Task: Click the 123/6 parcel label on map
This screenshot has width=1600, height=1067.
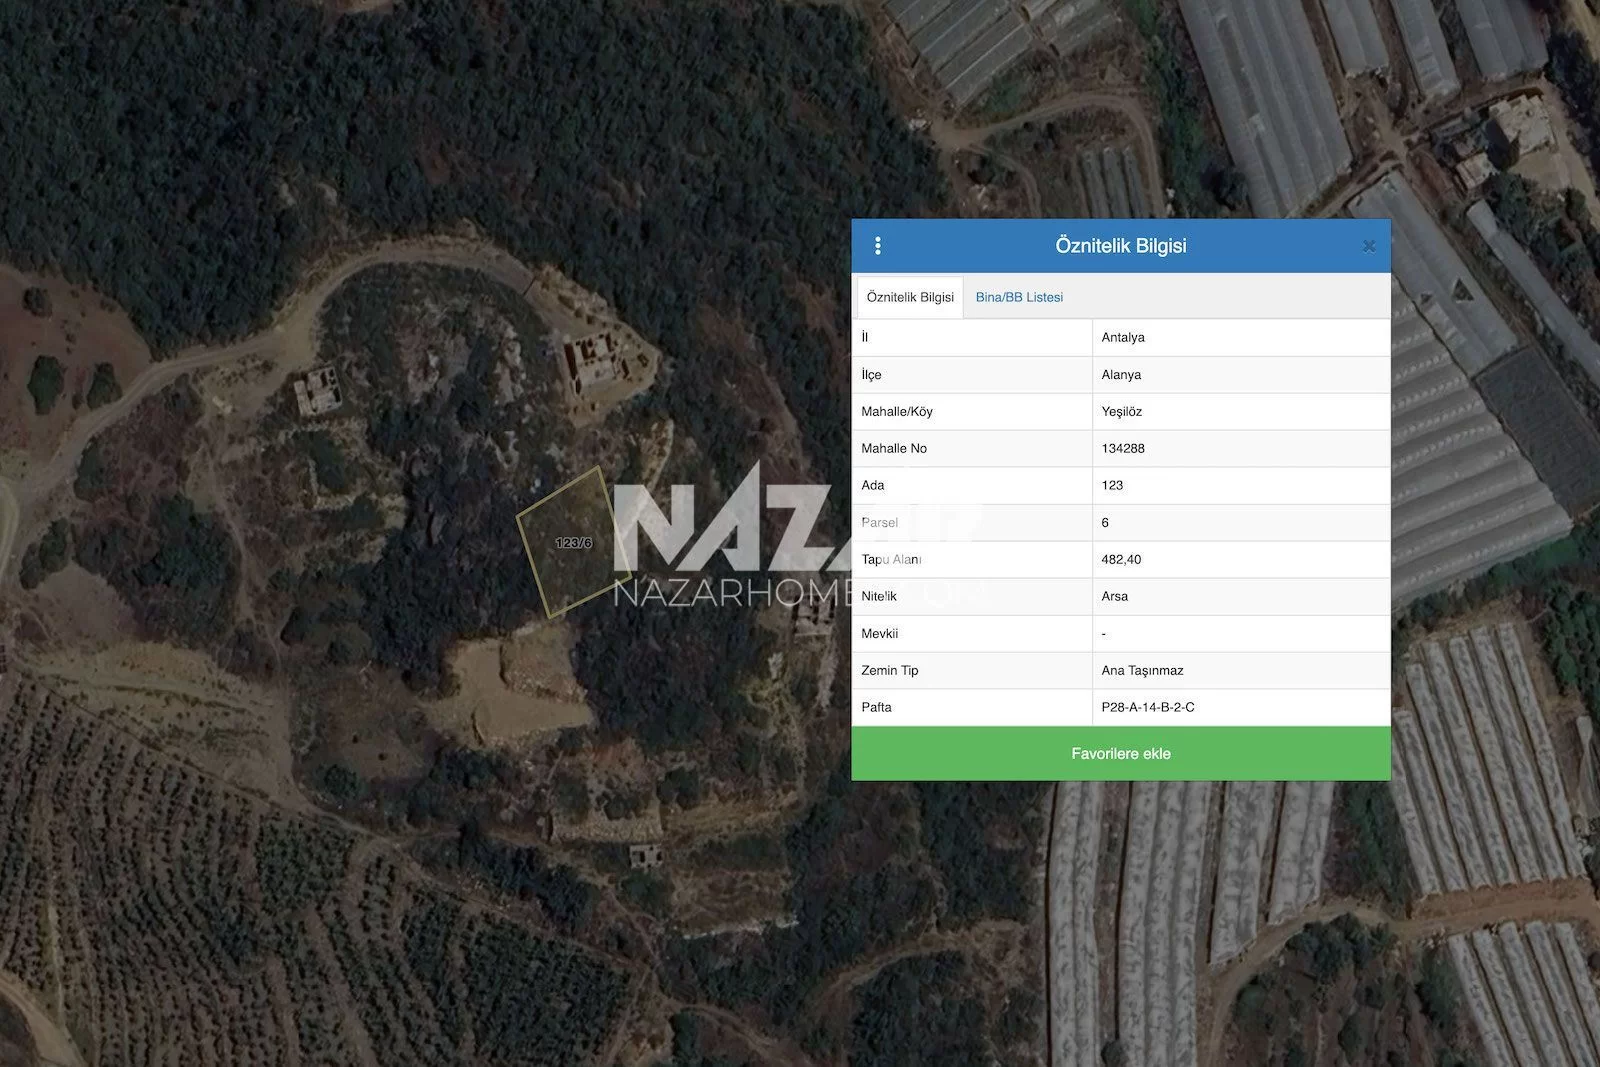Action: [x=574, y=543]
